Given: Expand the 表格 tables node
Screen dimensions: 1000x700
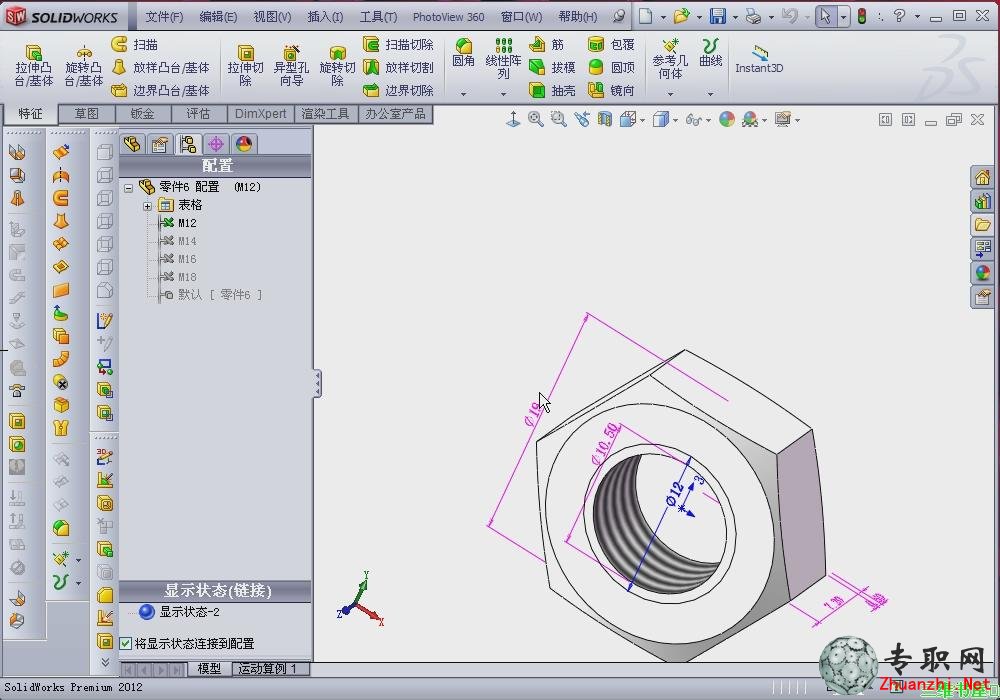Looking at the screenshot, I should coord(147,206).
